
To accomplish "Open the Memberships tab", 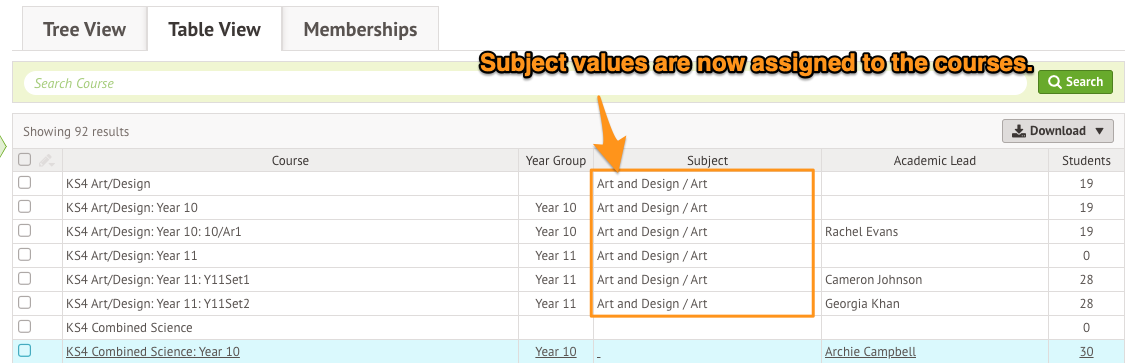I will click(x=360, y=30).
